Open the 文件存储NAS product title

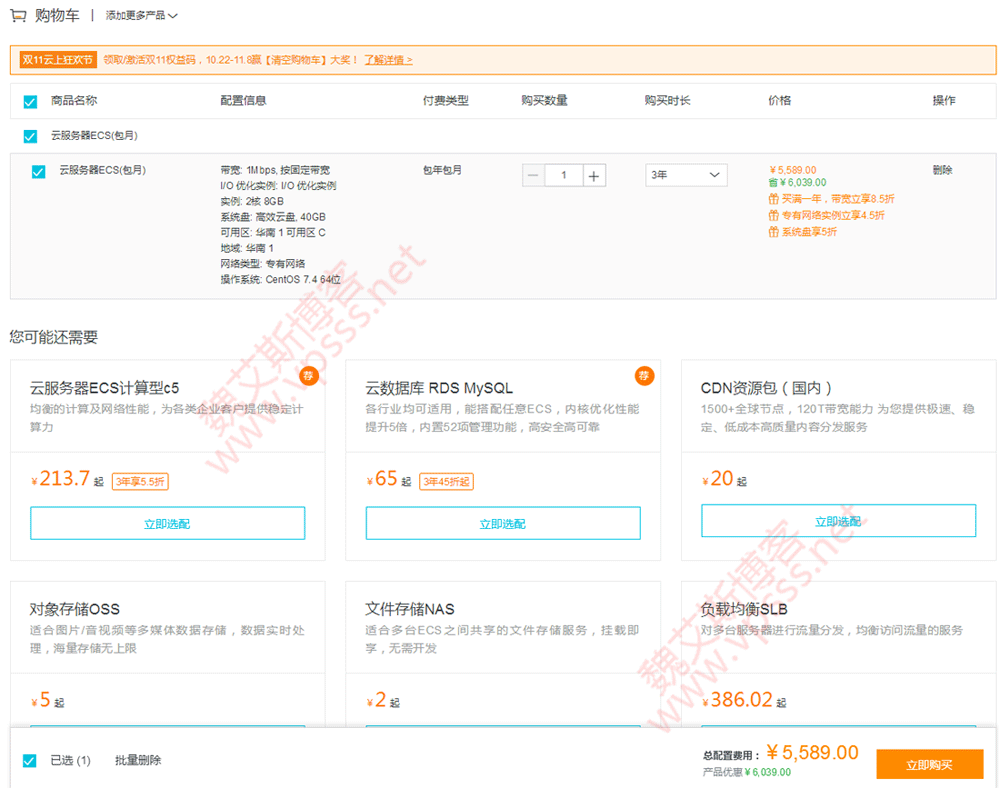pos(409,609)
